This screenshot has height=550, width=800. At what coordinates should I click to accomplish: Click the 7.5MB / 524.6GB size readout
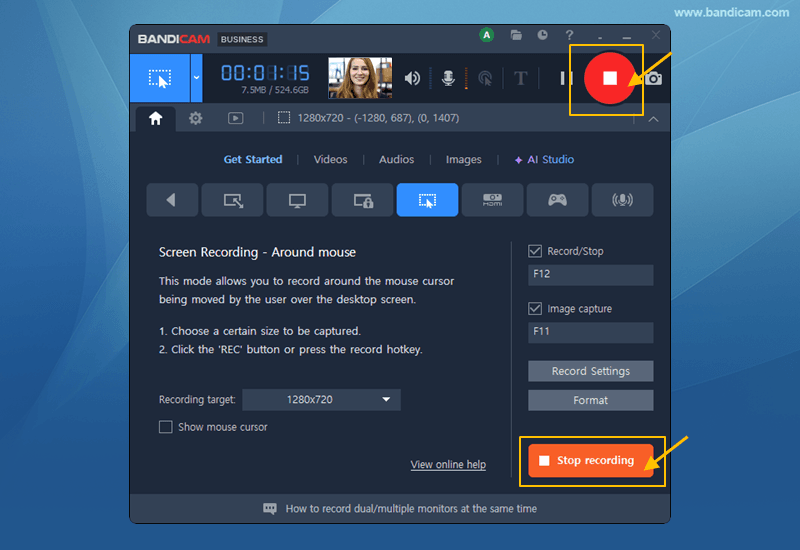(x=274, y=90)
